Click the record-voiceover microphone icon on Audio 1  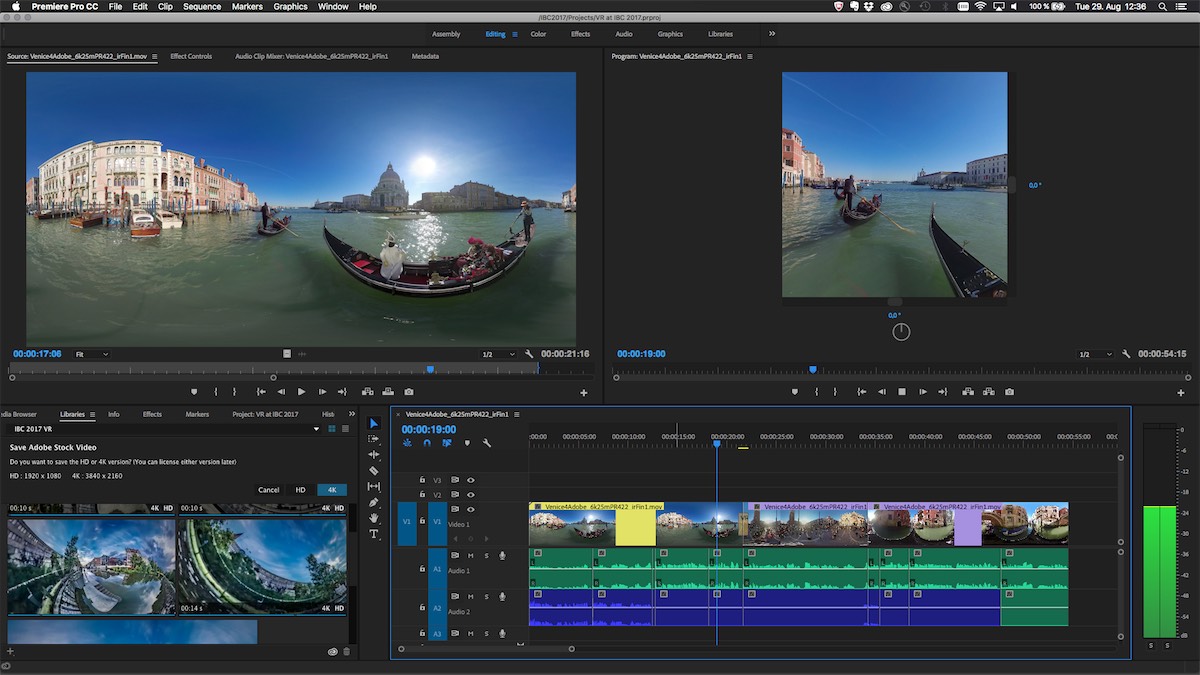click(502, 556)
